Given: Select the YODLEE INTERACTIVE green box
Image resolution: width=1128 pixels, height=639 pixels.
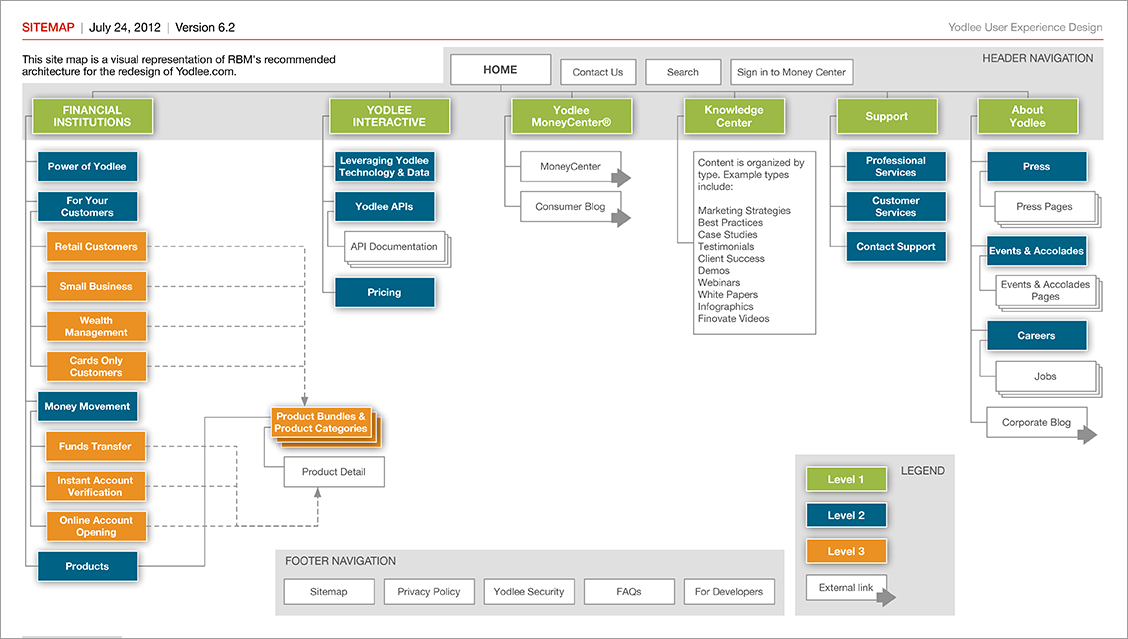Looking at the screenshot, I should pos(389,116).
